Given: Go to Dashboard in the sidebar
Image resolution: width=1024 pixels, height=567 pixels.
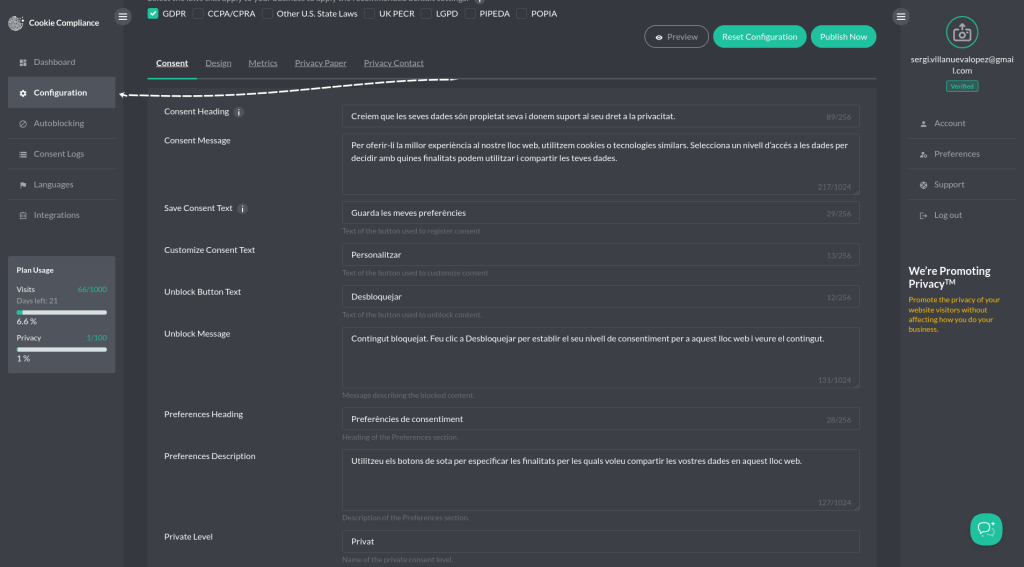Looking at the screenshot, I should [54, 62].
